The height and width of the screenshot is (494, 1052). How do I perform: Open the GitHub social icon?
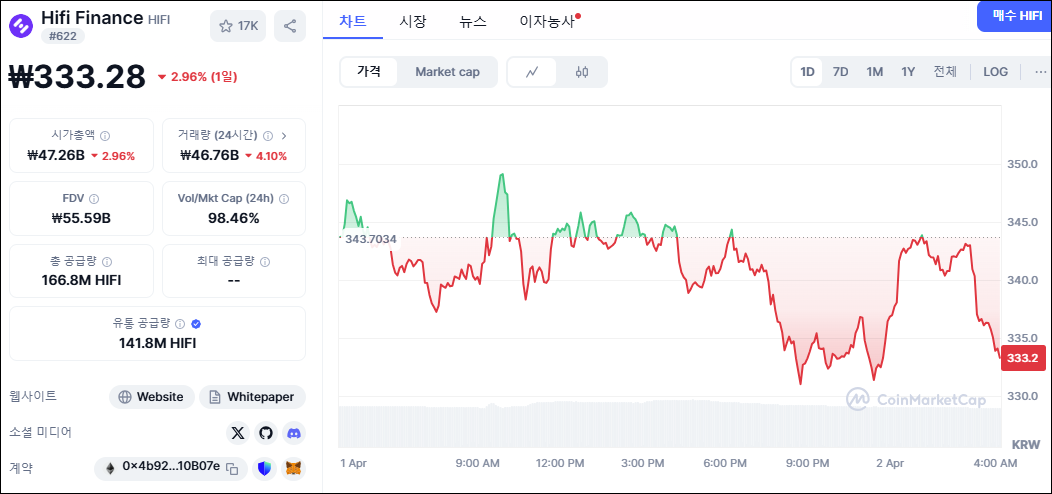click(x=266, y=433)
